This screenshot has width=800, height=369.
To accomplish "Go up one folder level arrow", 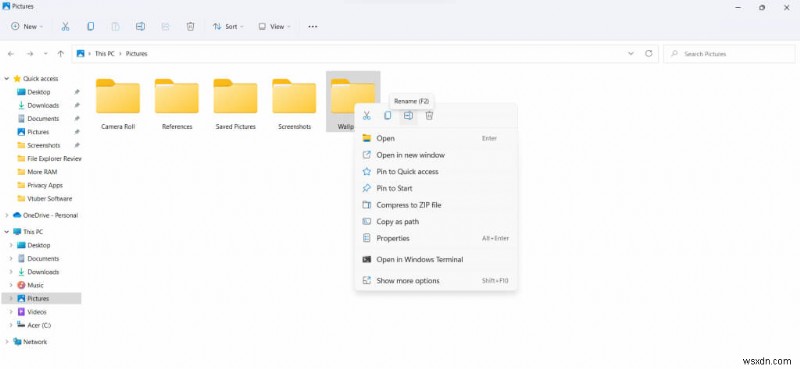I will (x=61, y=54).
